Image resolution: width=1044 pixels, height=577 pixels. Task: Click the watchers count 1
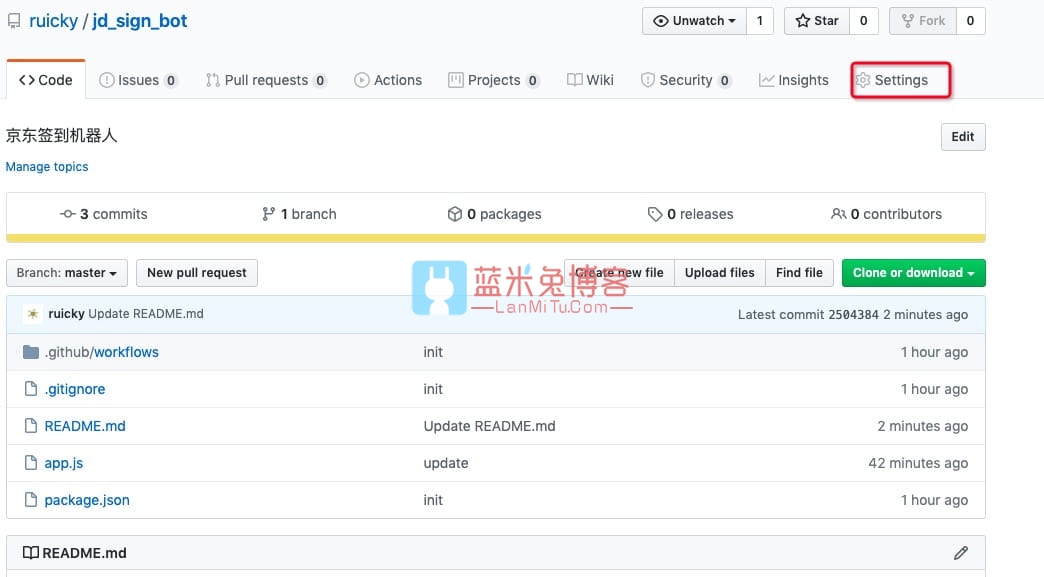coord(760,21)
